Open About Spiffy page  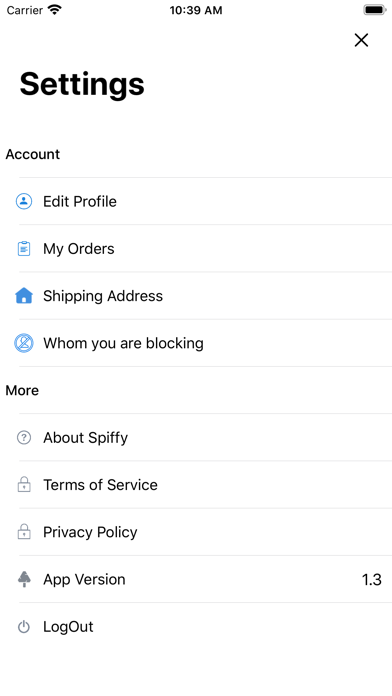pos(205,438)
